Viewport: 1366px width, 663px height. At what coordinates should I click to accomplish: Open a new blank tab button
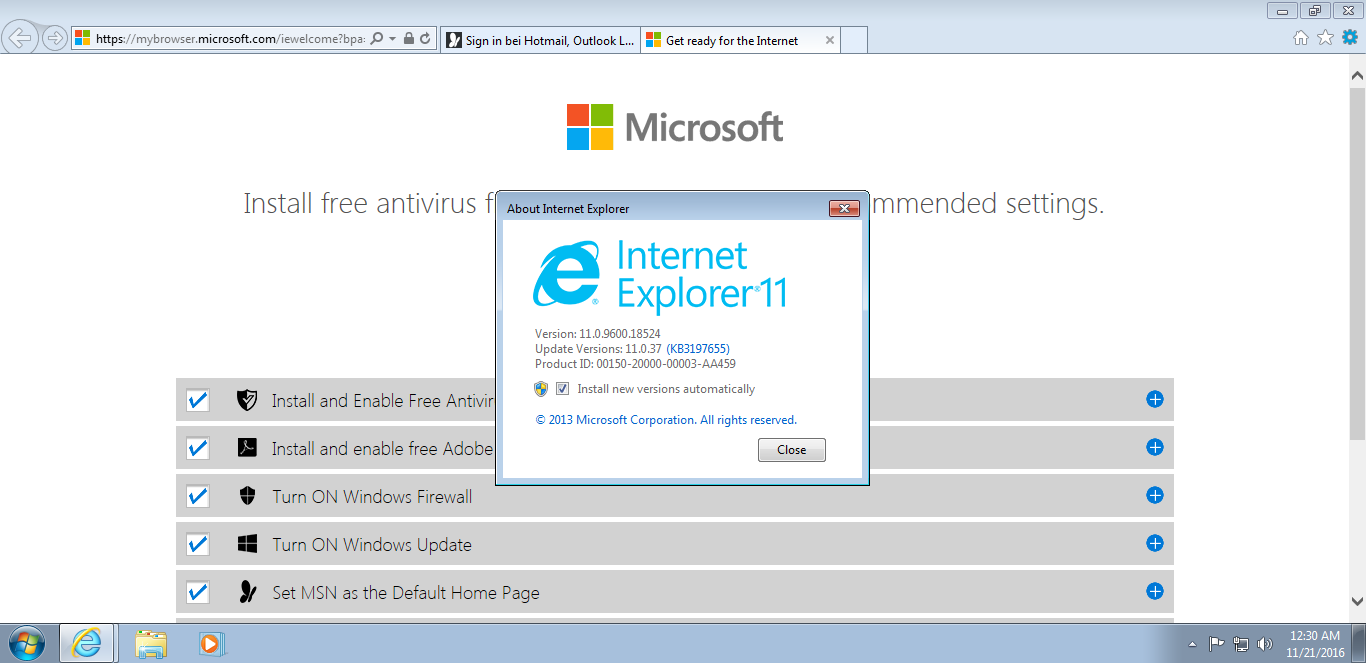[854, 40]
